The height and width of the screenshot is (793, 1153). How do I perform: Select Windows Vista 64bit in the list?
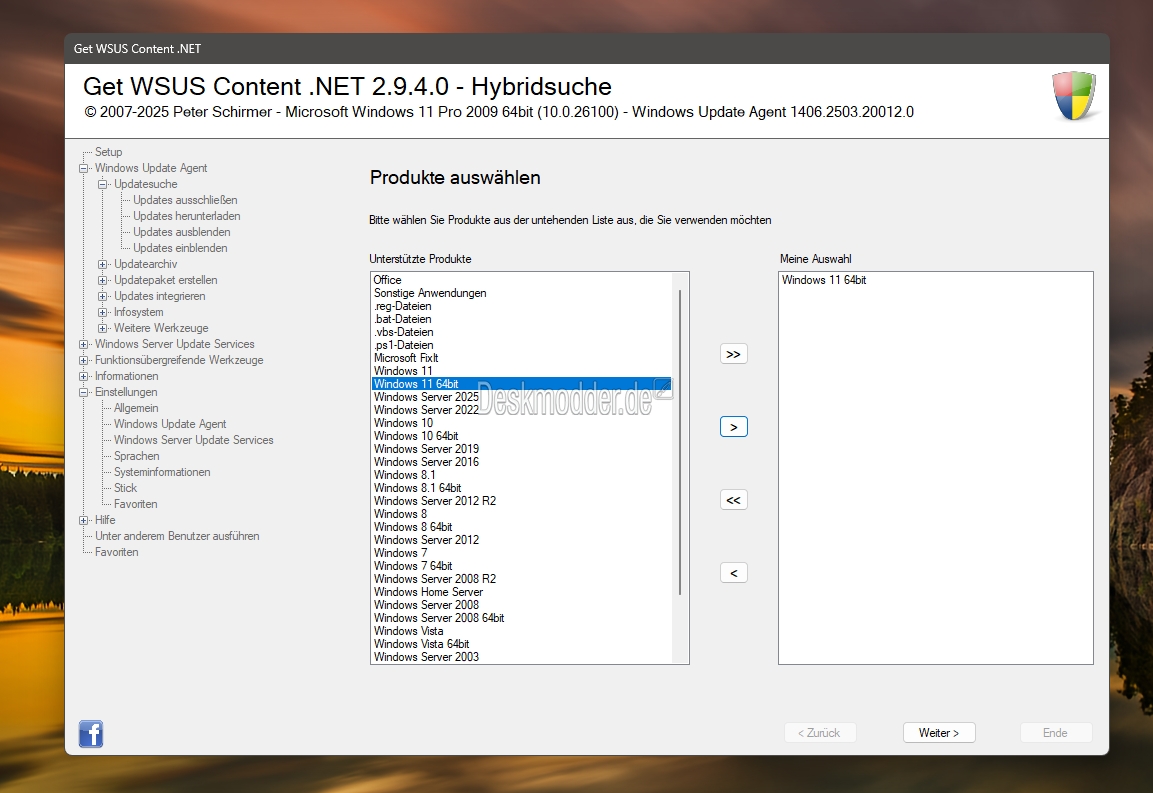tap(521, 644)
